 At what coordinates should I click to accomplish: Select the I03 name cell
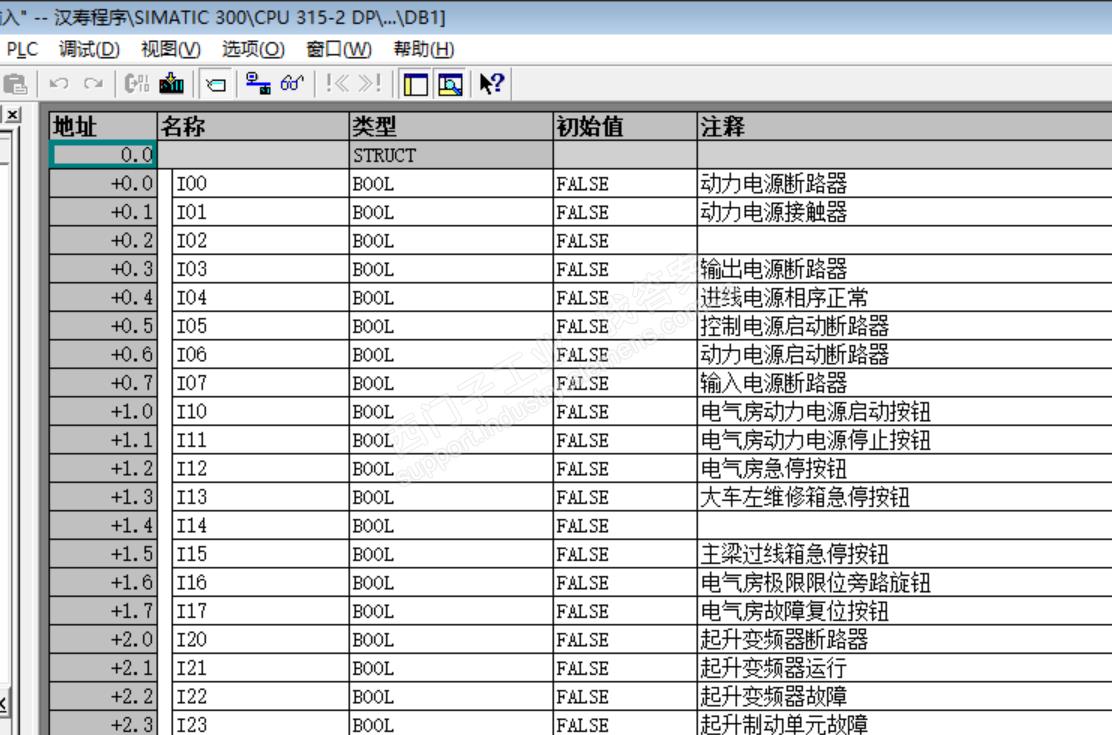pos(260,269)
